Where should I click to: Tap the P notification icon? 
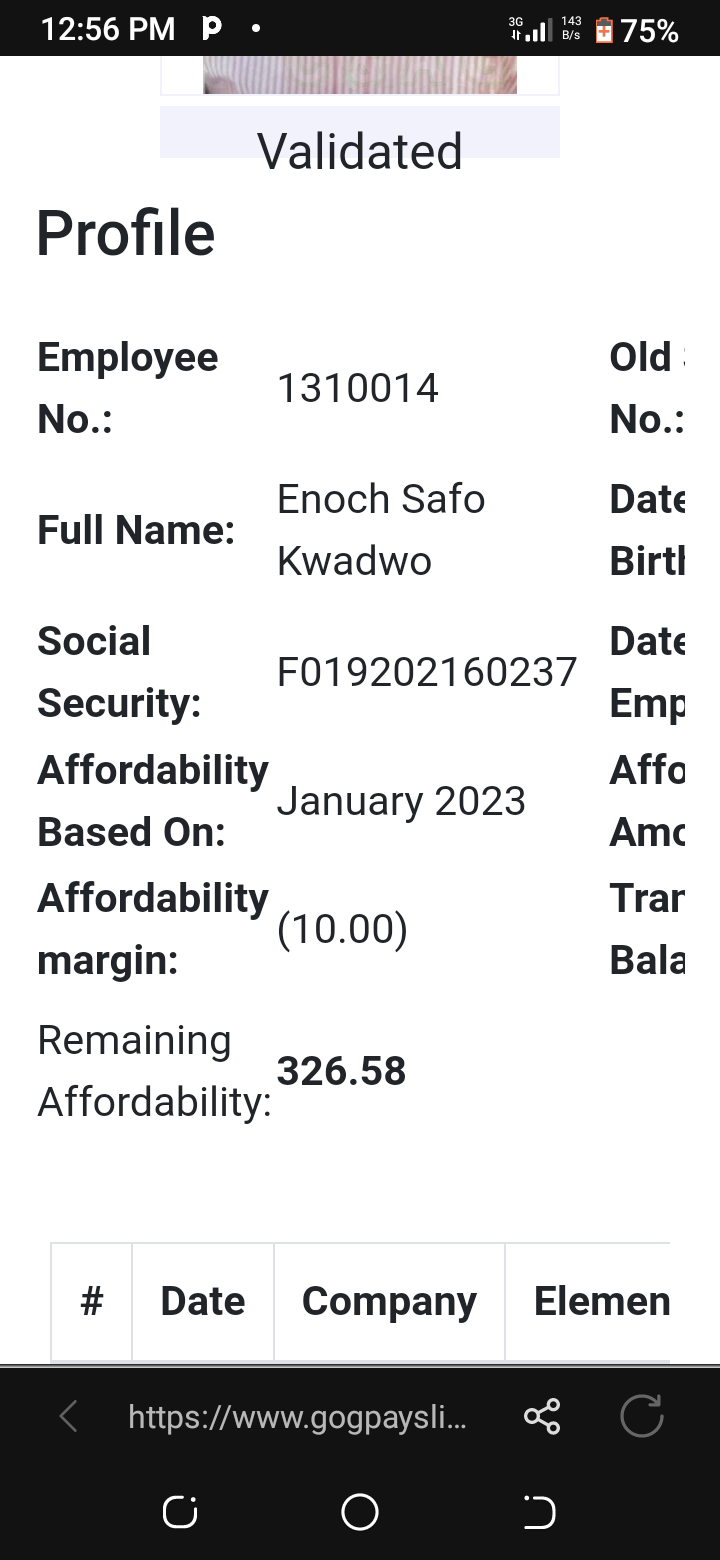(x=212, y=29)
